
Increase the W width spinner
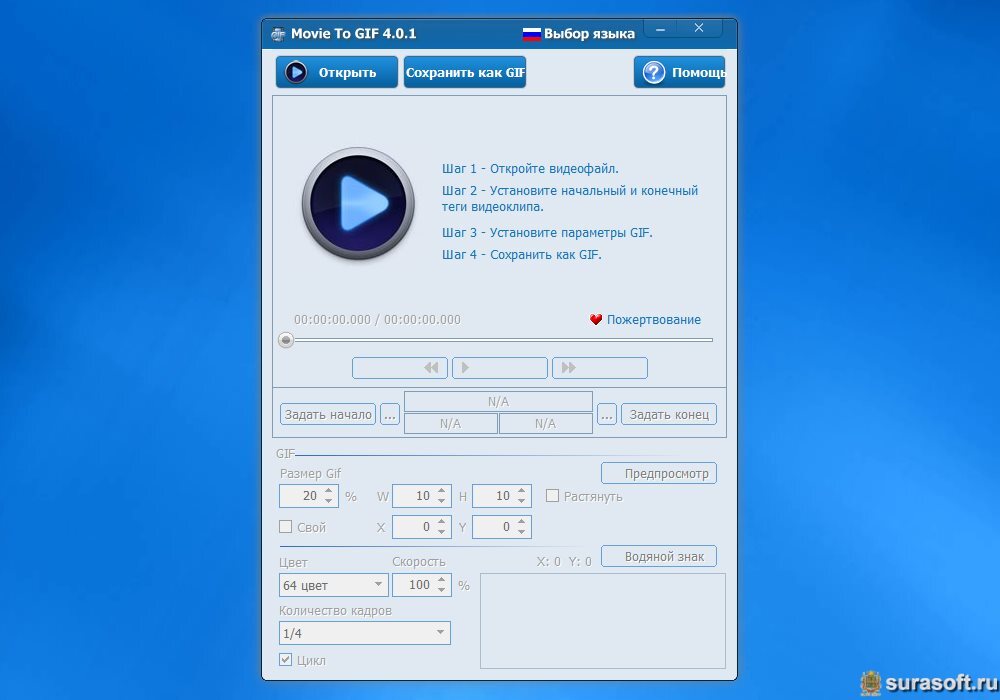click(x=441, y=491)
